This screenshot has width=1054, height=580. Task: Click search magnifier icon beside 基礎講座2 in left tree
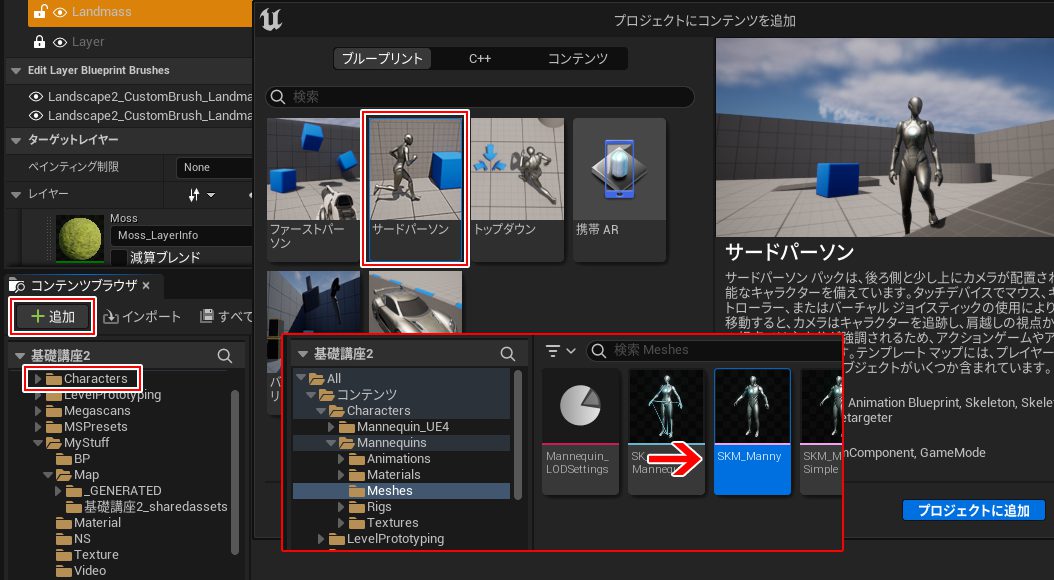(x=226, y=356)
